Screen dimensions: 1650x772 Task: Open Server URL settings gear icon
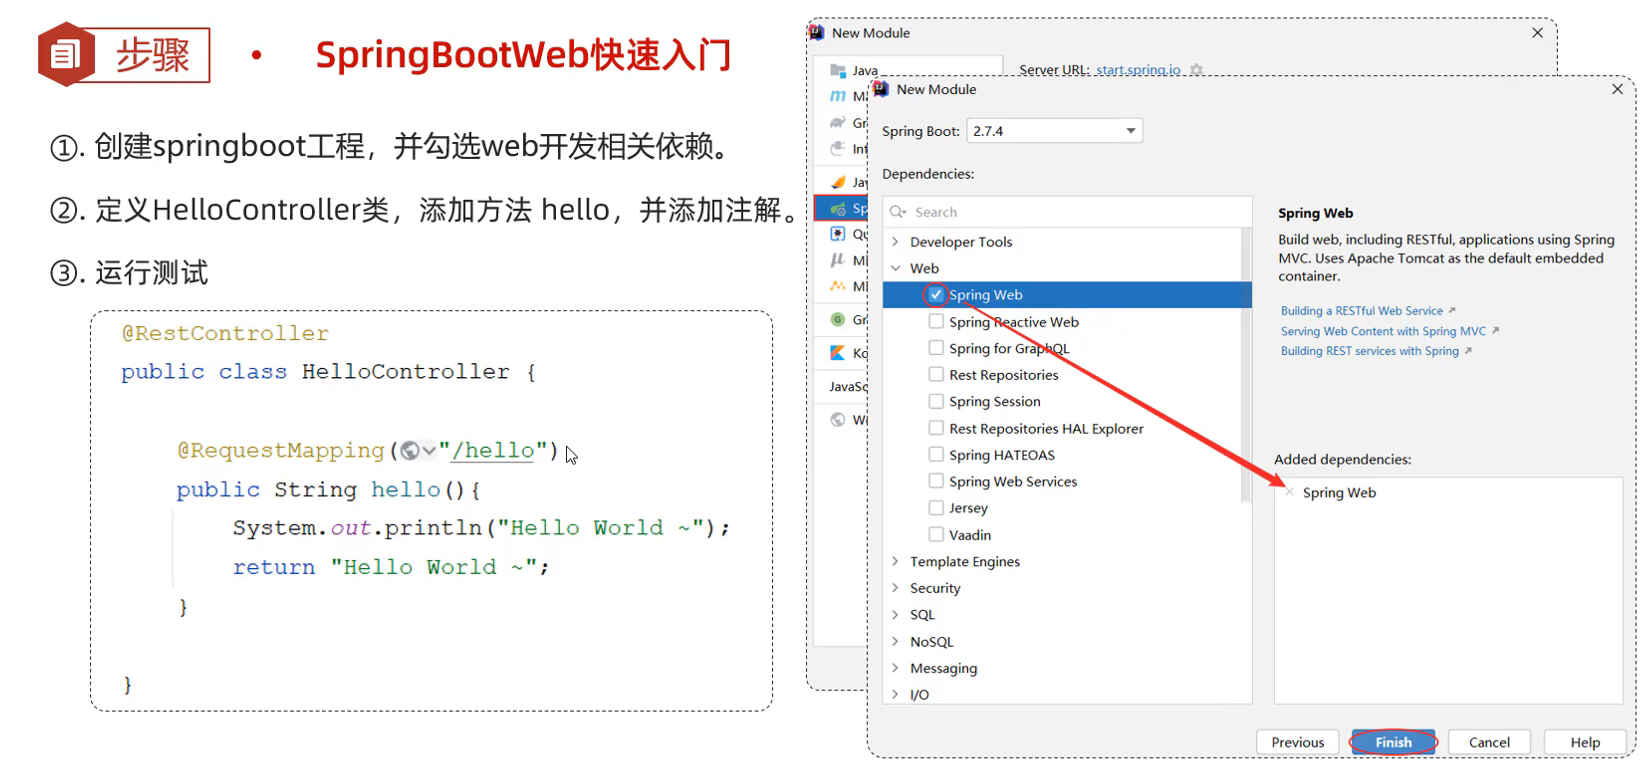pos(1196,70)
